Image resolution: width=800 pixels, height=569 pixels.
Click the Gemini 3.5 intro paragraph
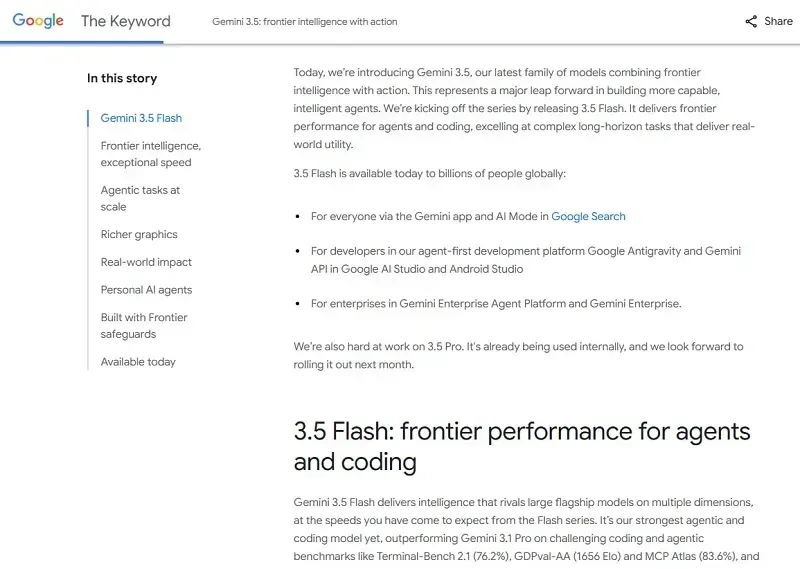(x=524, y=108)
